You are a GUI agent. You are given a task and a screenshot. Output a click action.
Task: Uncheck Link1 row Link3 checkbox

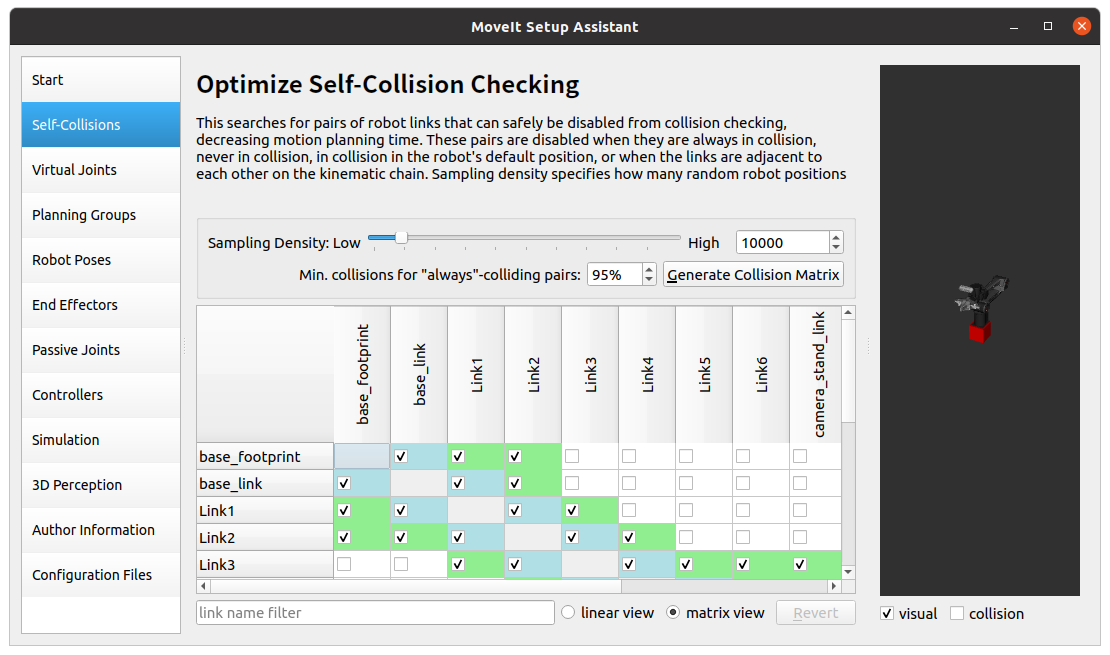pyautogui.click(x=572, y=510)
